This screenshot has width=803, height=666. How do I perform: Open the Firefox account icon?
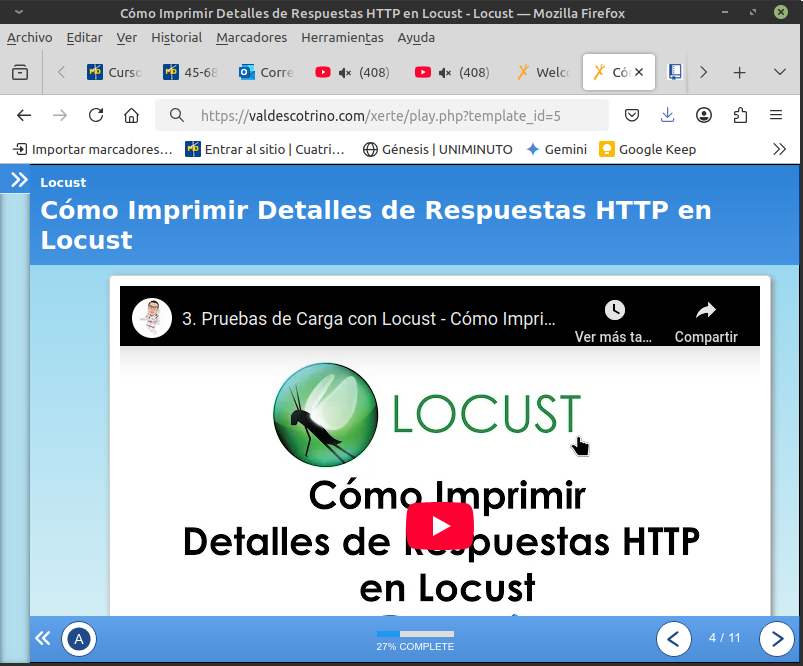coord(704,115)
